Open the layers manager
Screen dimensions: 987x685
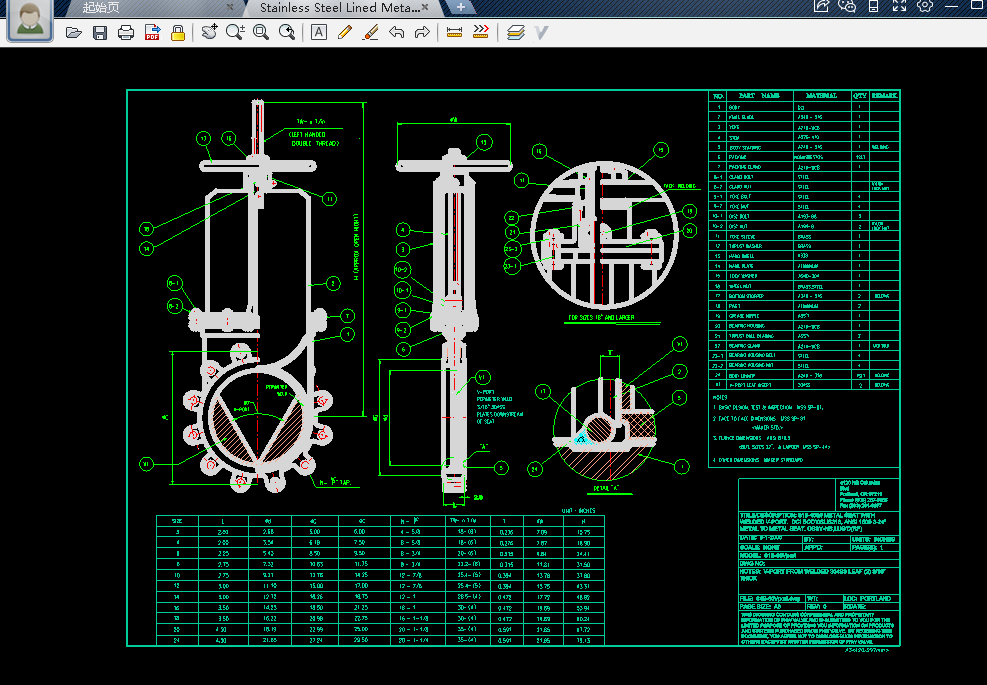click(x=516, y=32)
